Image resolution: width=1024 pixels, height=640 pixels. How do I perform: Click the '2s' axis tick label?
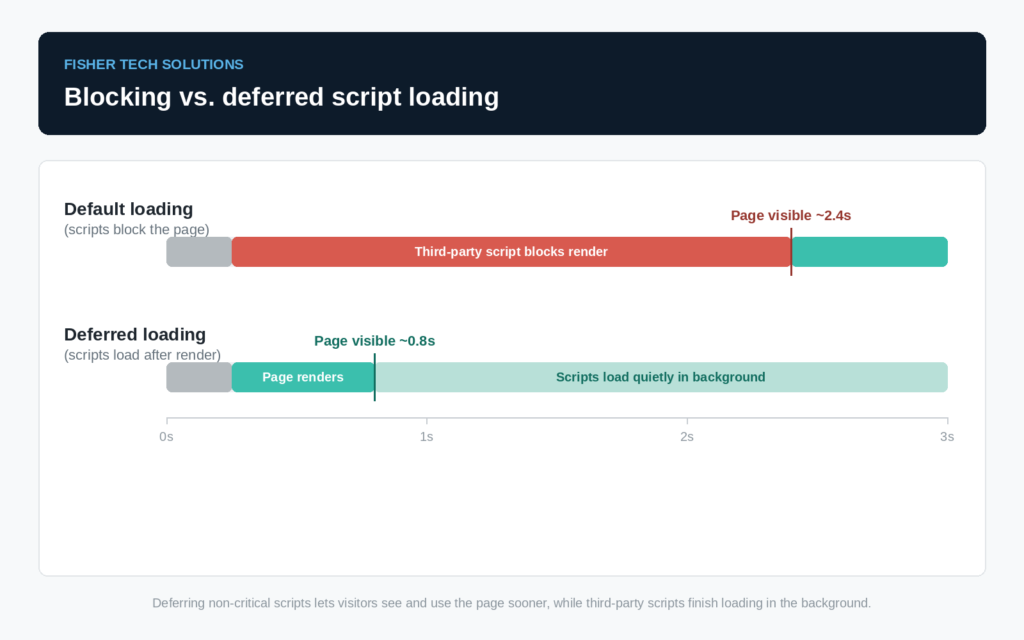click(687, 437)
